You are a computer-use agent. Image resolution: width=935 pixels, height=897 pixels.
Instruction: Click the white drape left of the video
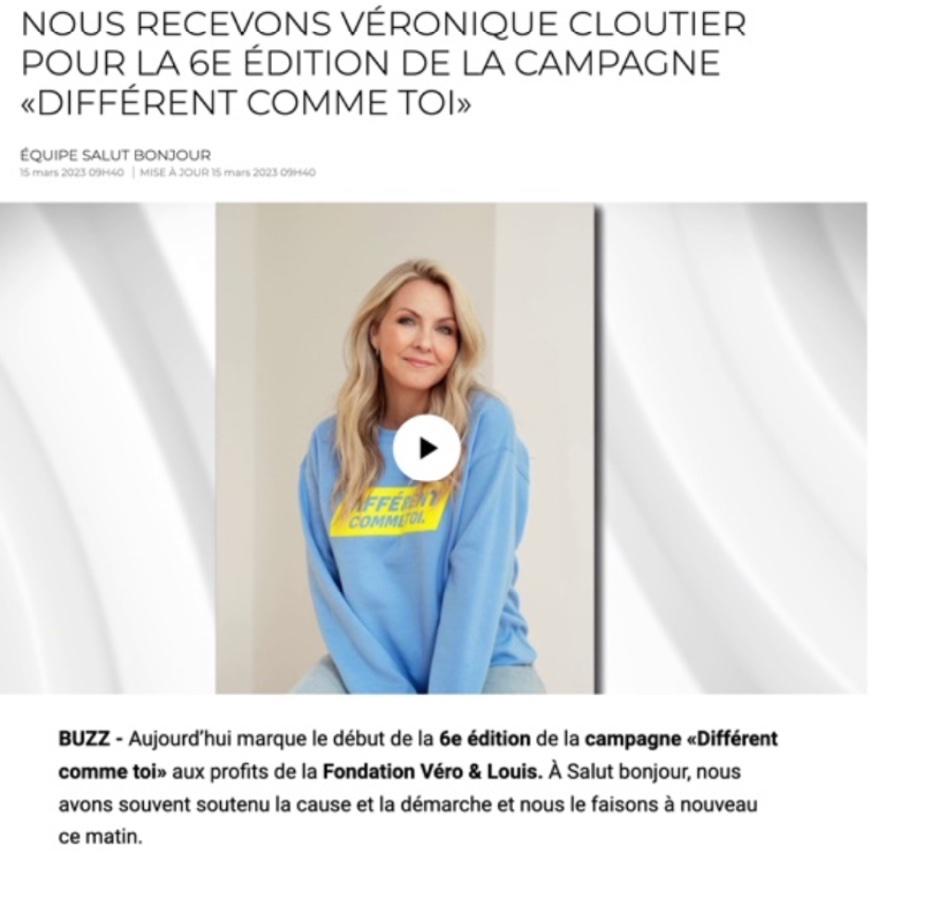click(x=107, y=448)
